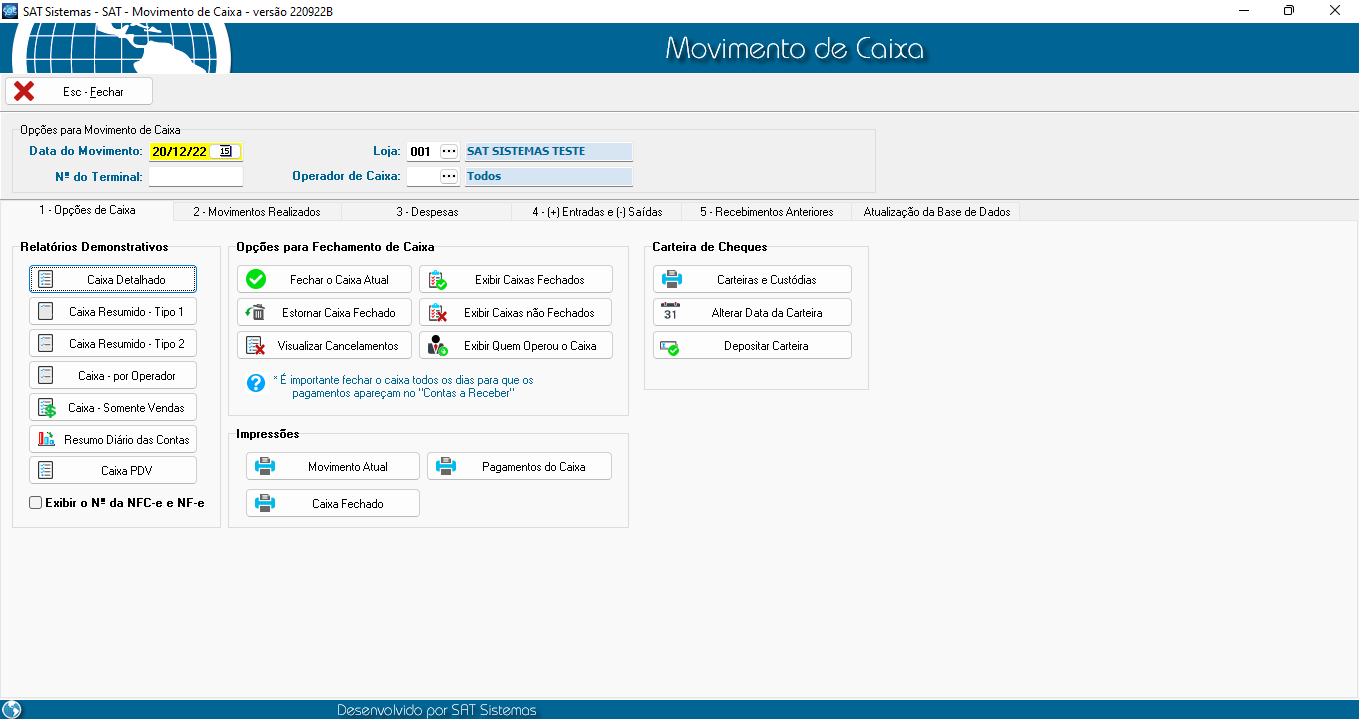Open the Caixa Detalhado report
Viewport: 1359px width, 719px height.
point(113,279)
